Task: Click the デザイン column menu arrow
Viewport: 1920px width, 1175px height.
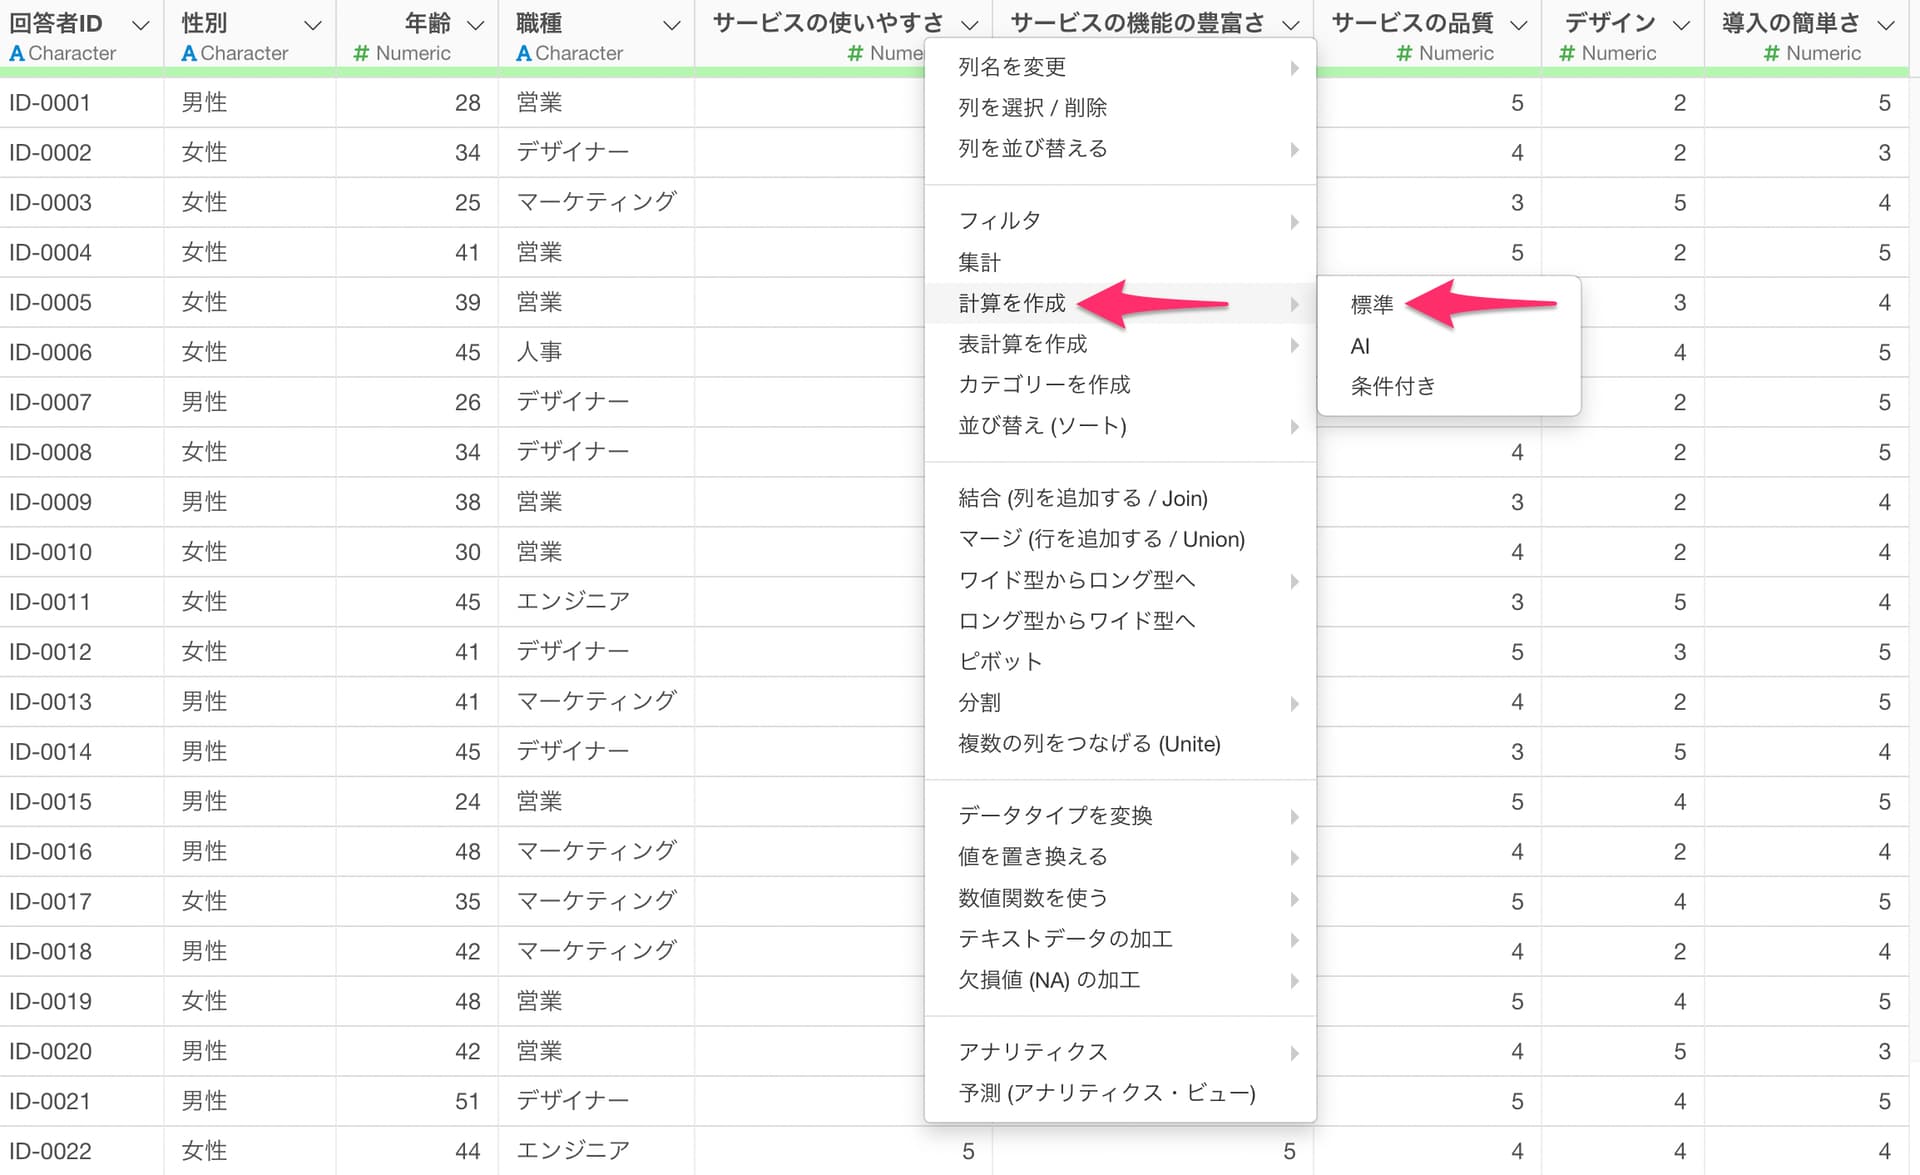Action: point(1682,25)
